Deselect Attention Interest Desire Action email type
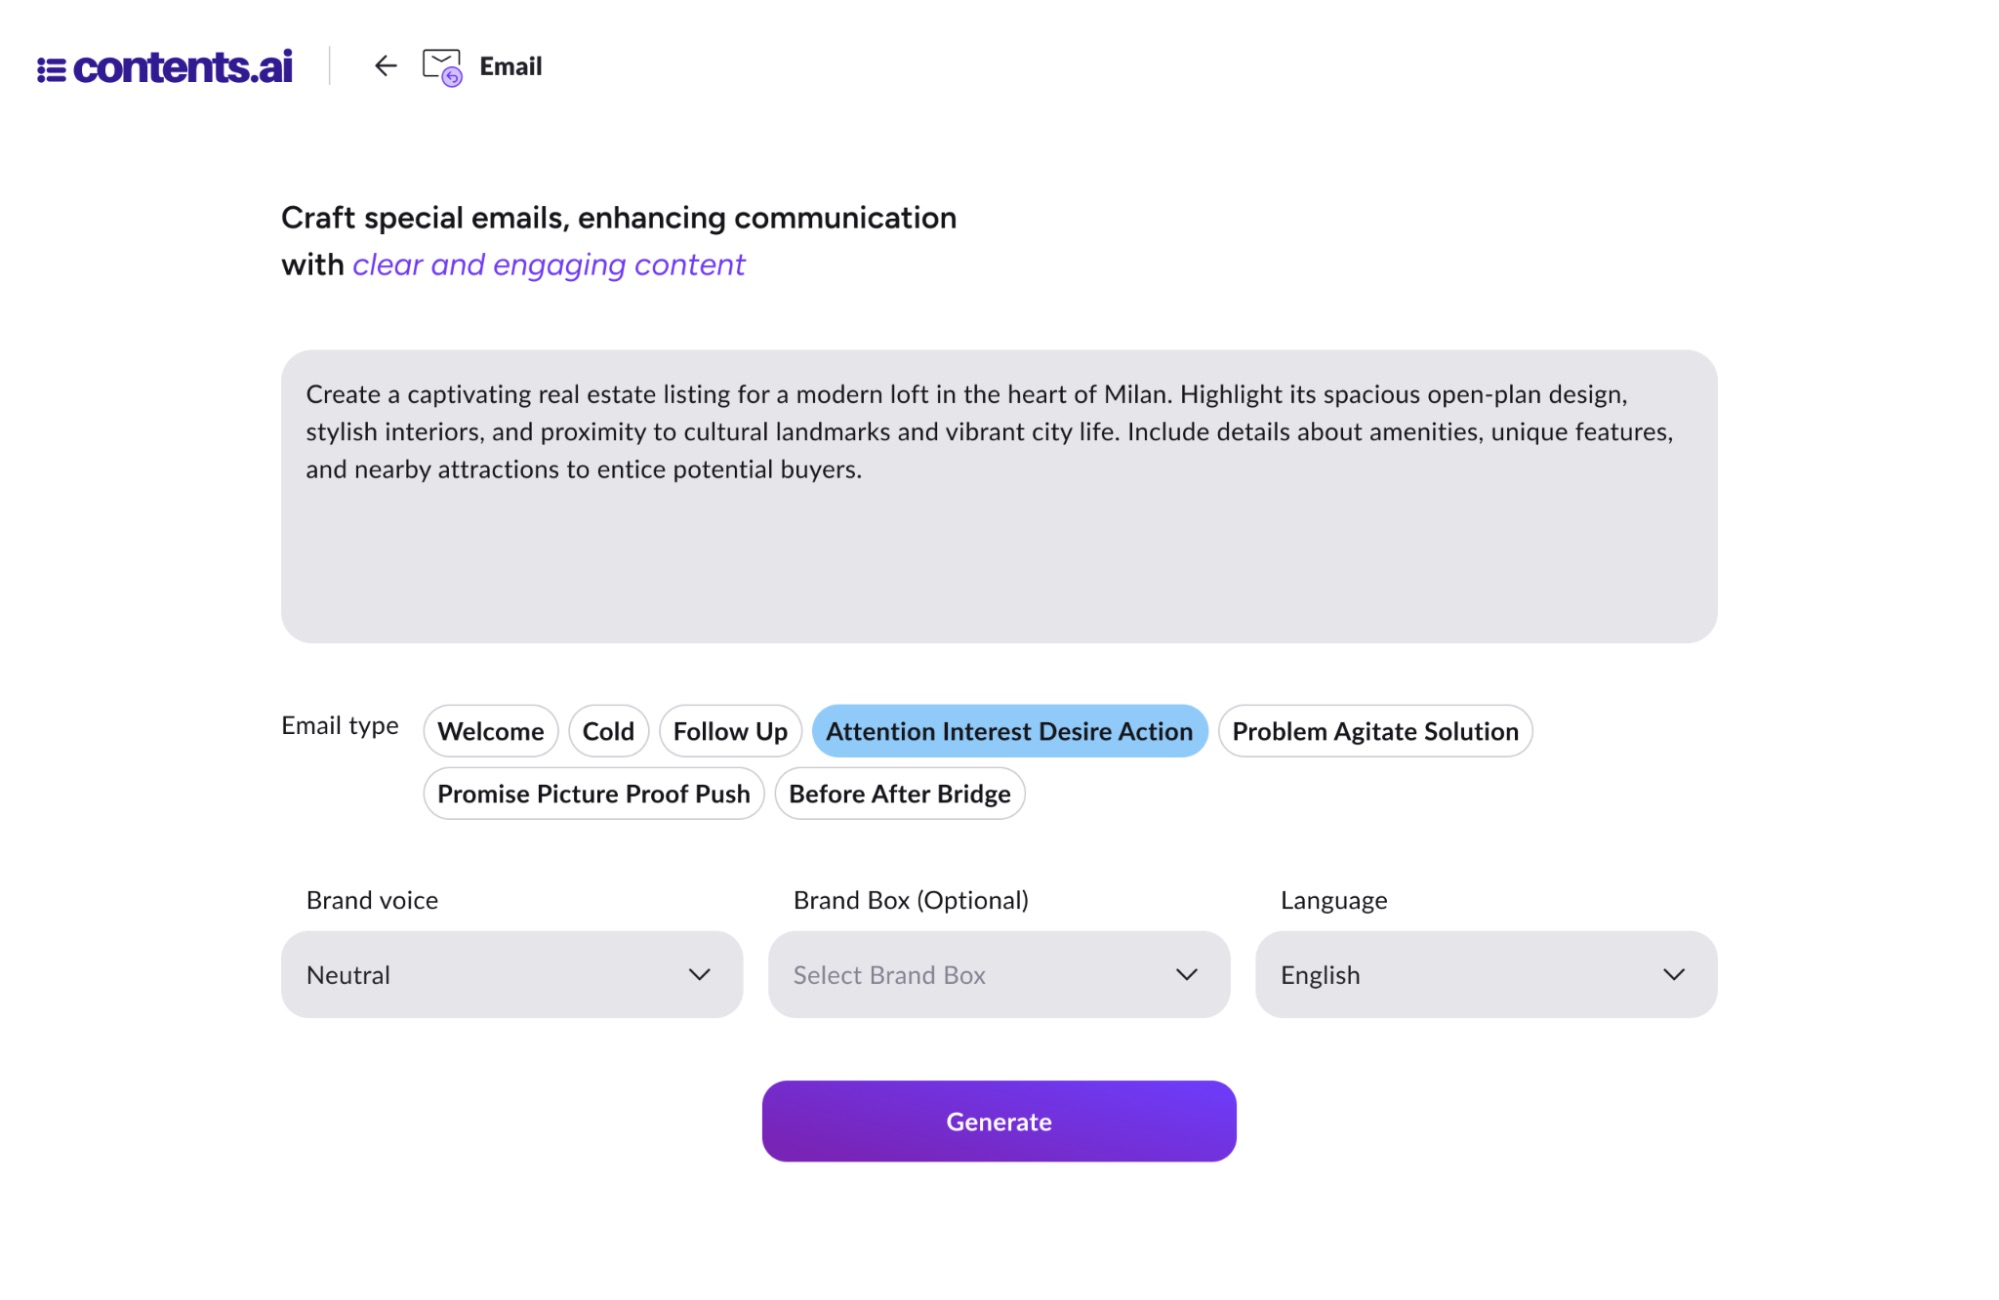Image resolution: width=1999 pixels, height=1300 pixels. [x=1008, y=731]
